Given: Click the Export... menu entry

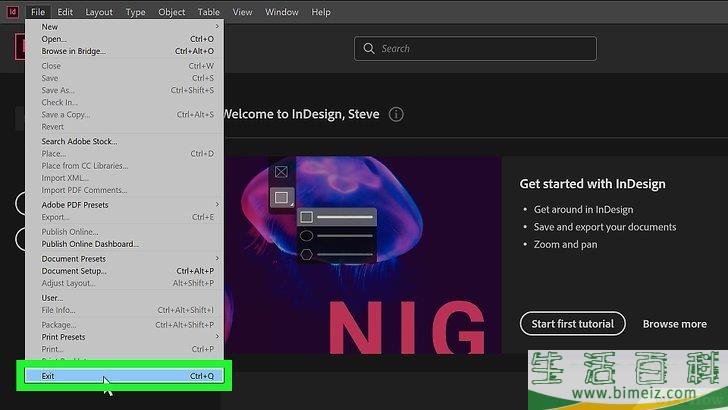Looking at the screenshot, I should click(x=124, y=217).
